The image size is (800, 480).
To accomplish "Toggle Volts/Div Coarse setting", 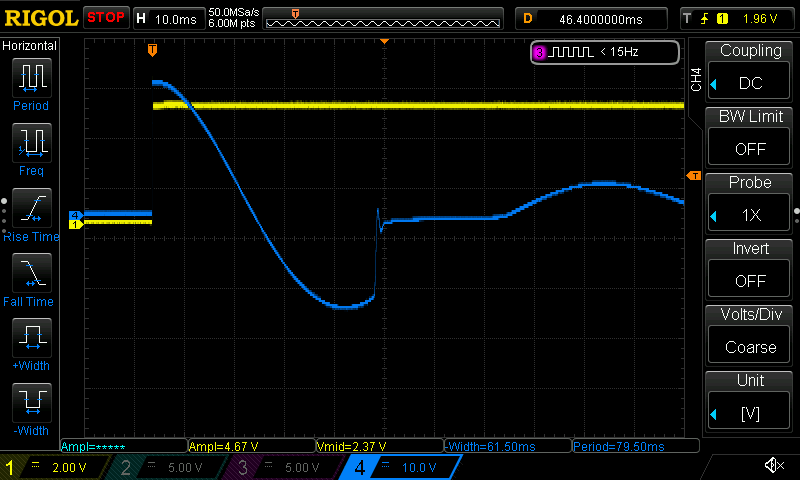I will [749, 347].
